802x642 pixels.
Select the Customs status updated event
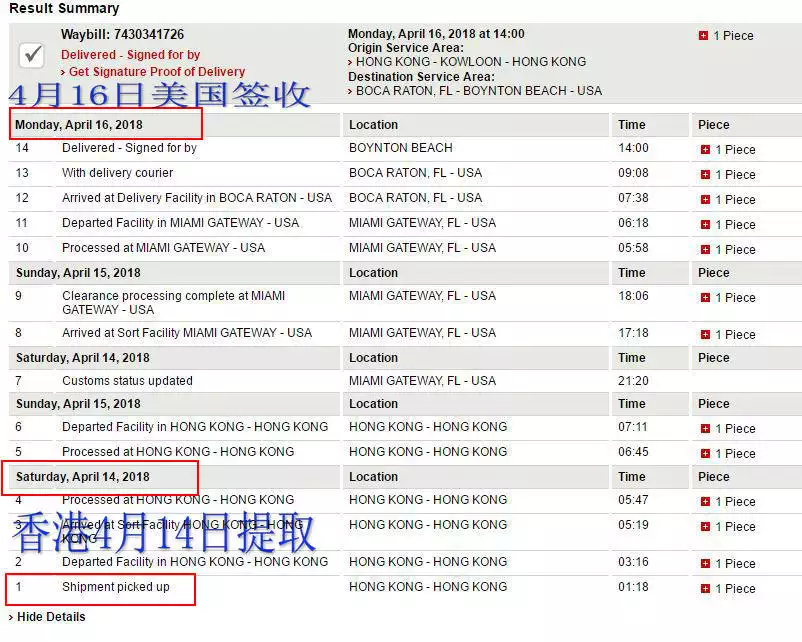coord(127,381)
